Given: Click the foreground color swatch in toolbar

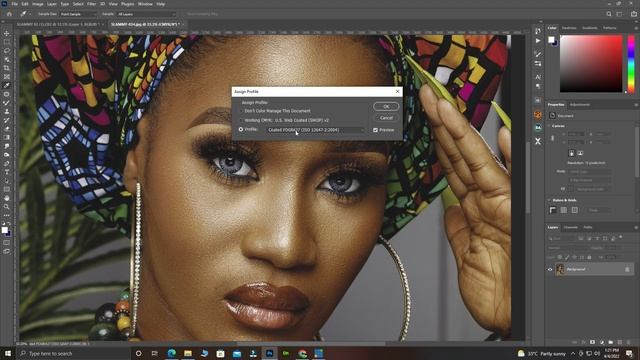Looking at the screenshot, I should click(x=4, y=230).
